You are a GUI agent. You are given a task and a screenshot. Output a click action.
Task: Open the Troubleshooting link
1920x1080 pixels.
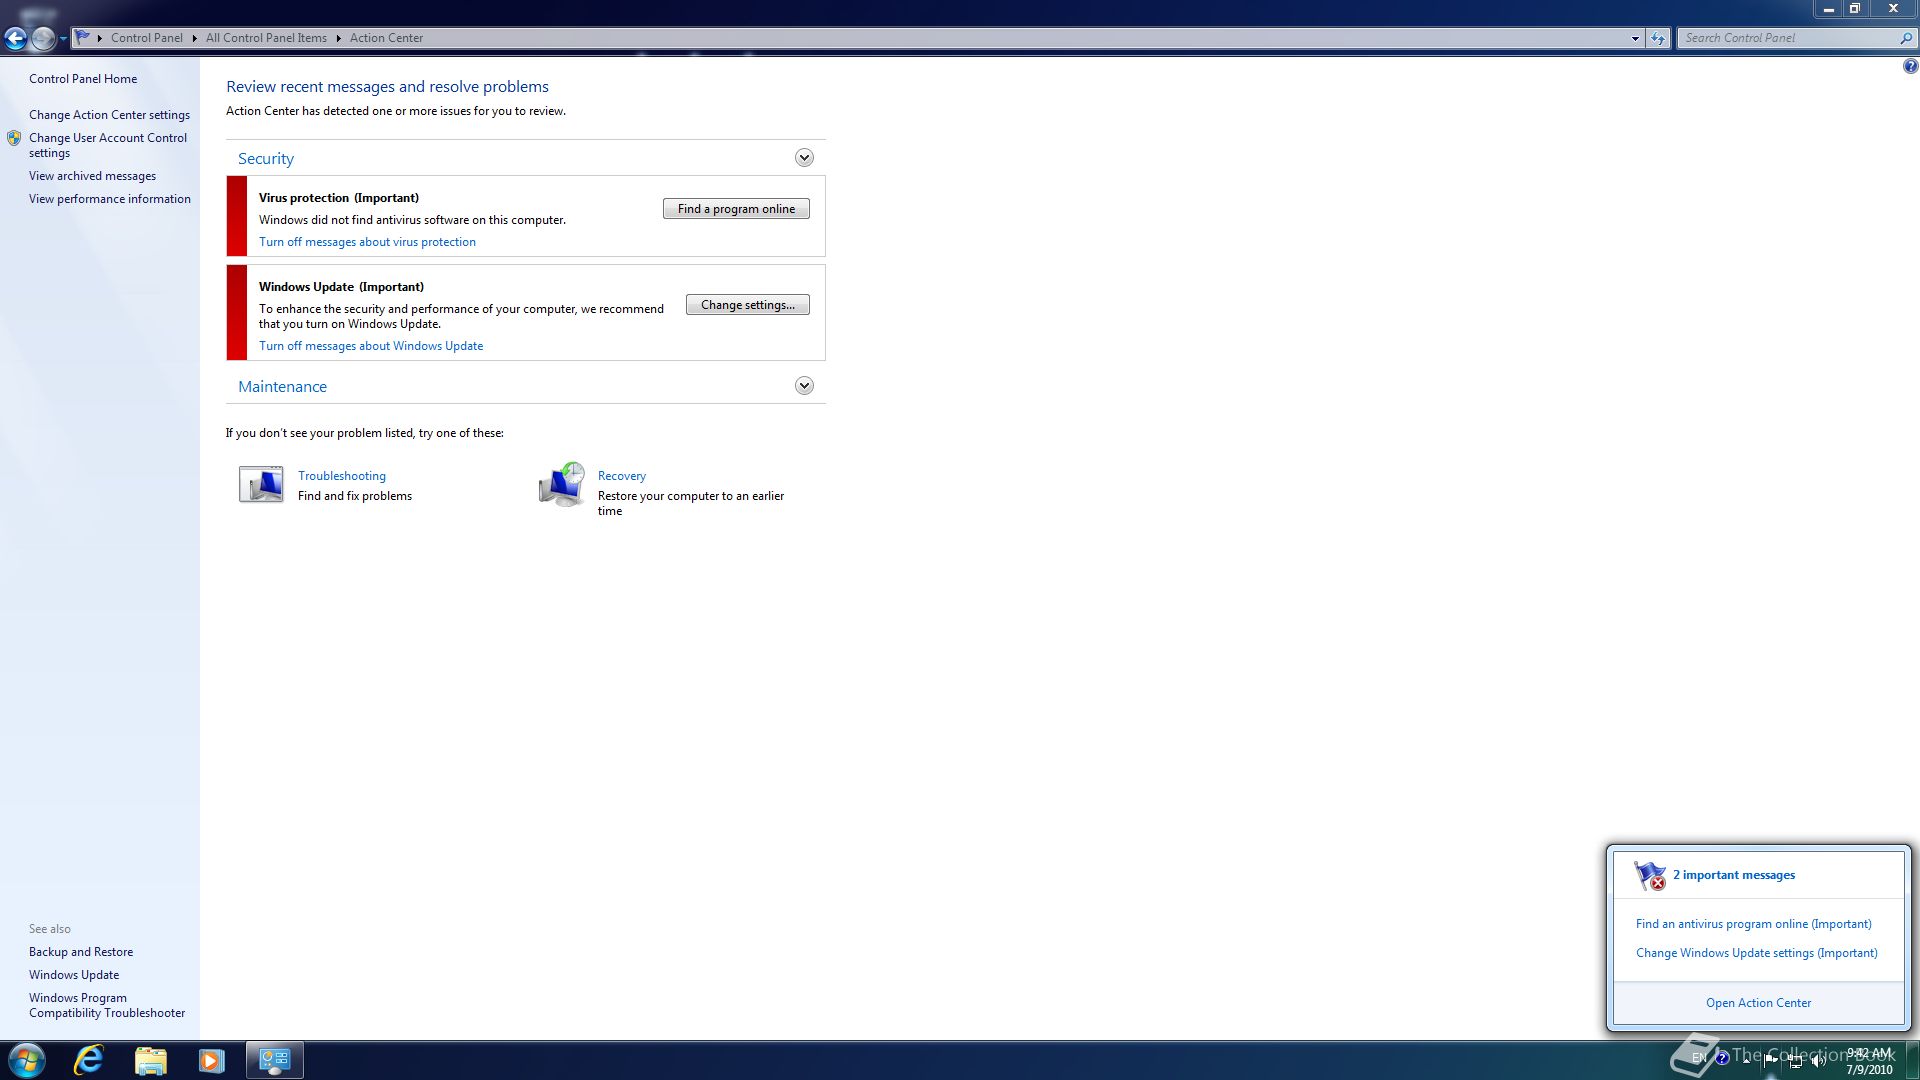(x=342, y=476)
